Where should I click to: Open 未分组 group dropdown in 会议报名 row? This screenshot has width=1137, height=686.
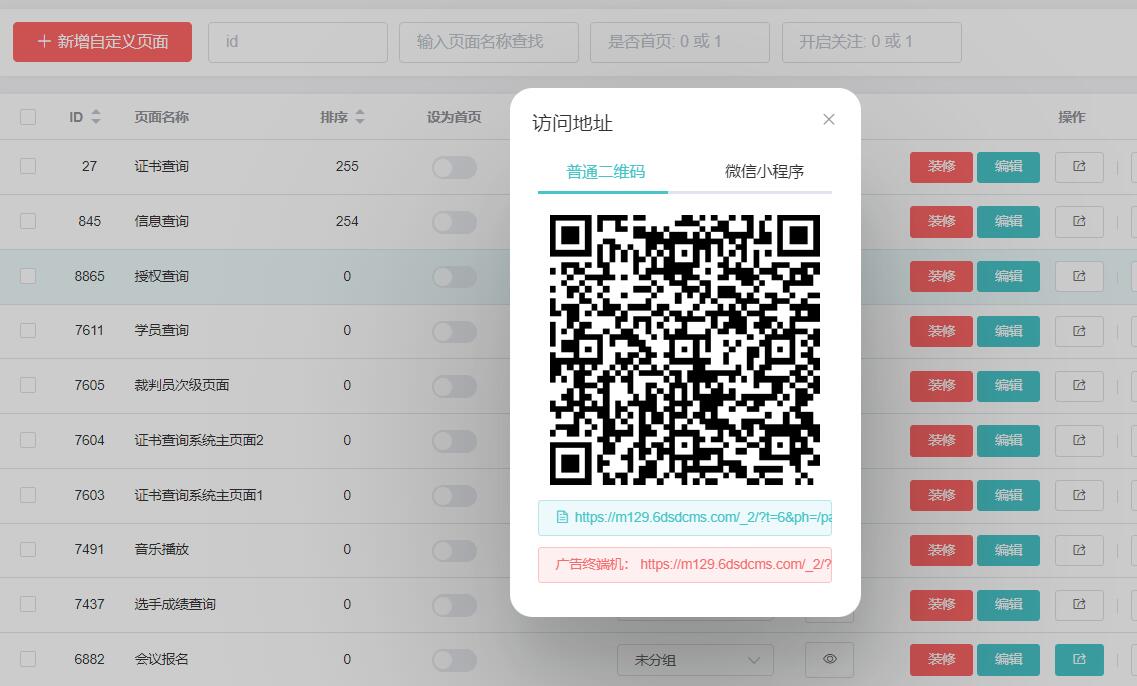[695, 660]
